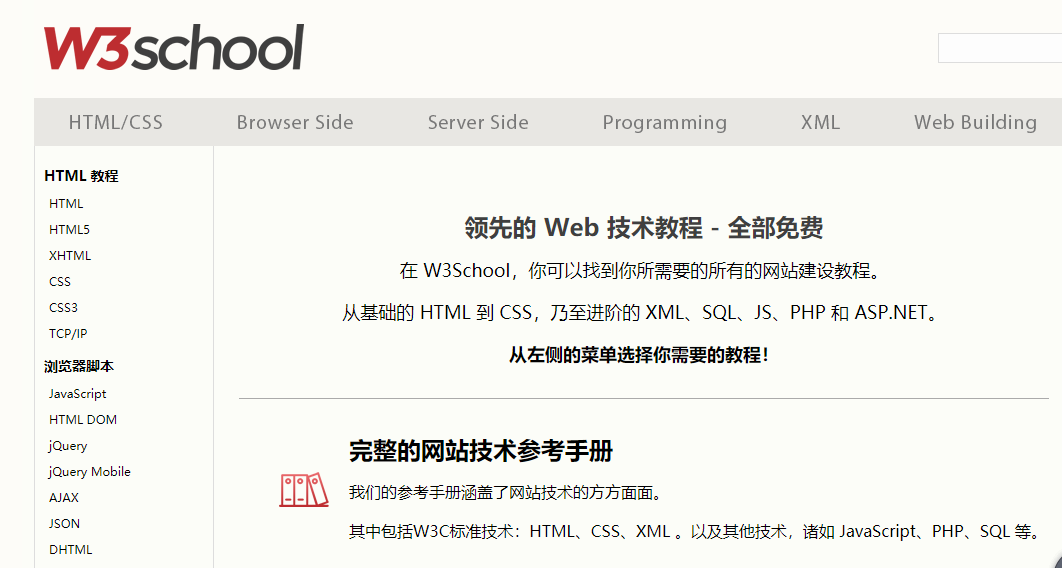This screenshot has width=1062, height=568.
Task: Click the sentence starting '其中包括W3C标准技术'
Action: click(695, 531)
